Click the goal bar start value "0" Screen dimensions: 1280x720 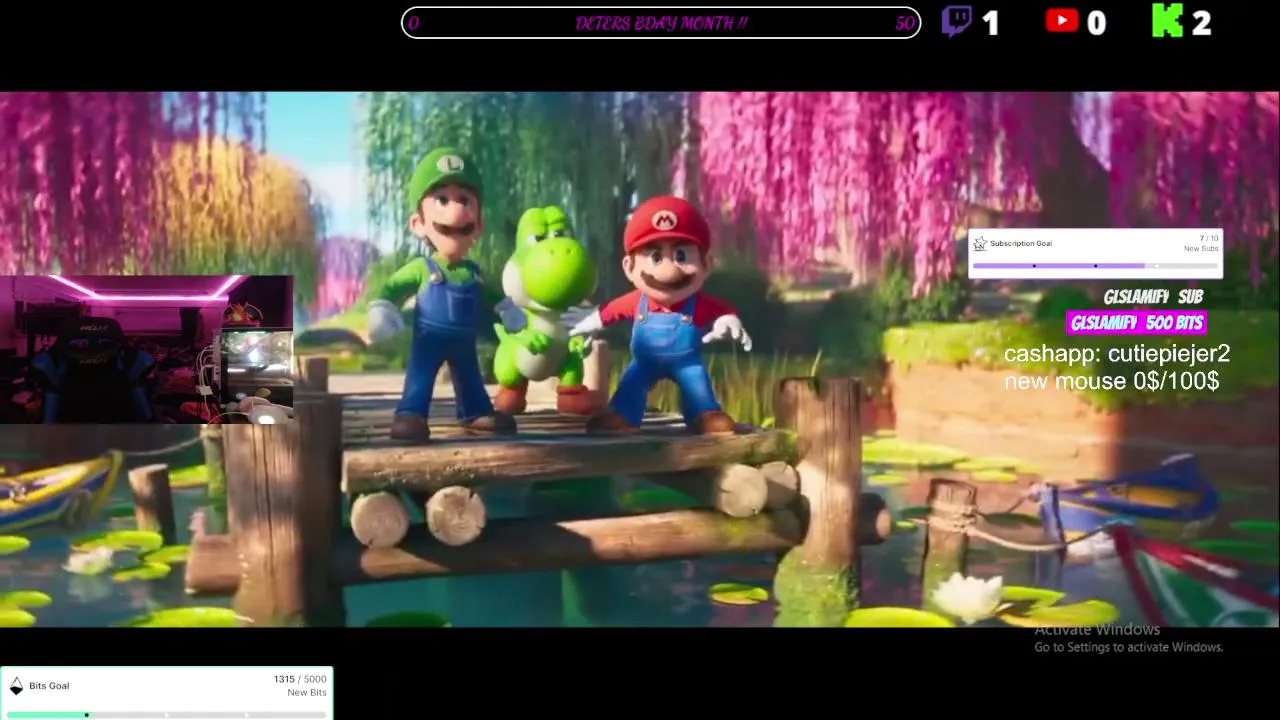pyautogui.click(x=414, y=23)
